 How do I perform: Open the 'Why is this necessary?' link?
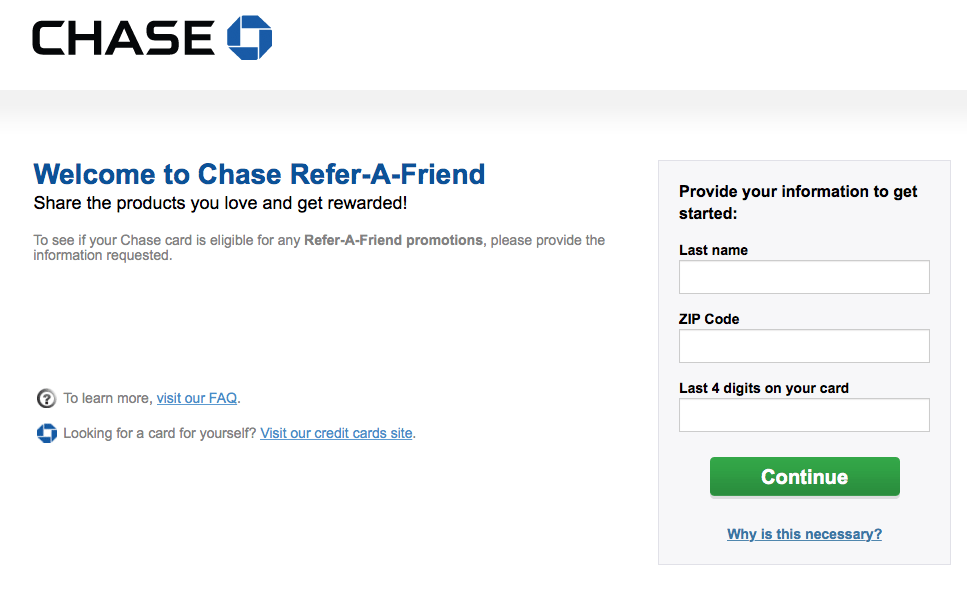pyautogui.click(x=804, y=534)
